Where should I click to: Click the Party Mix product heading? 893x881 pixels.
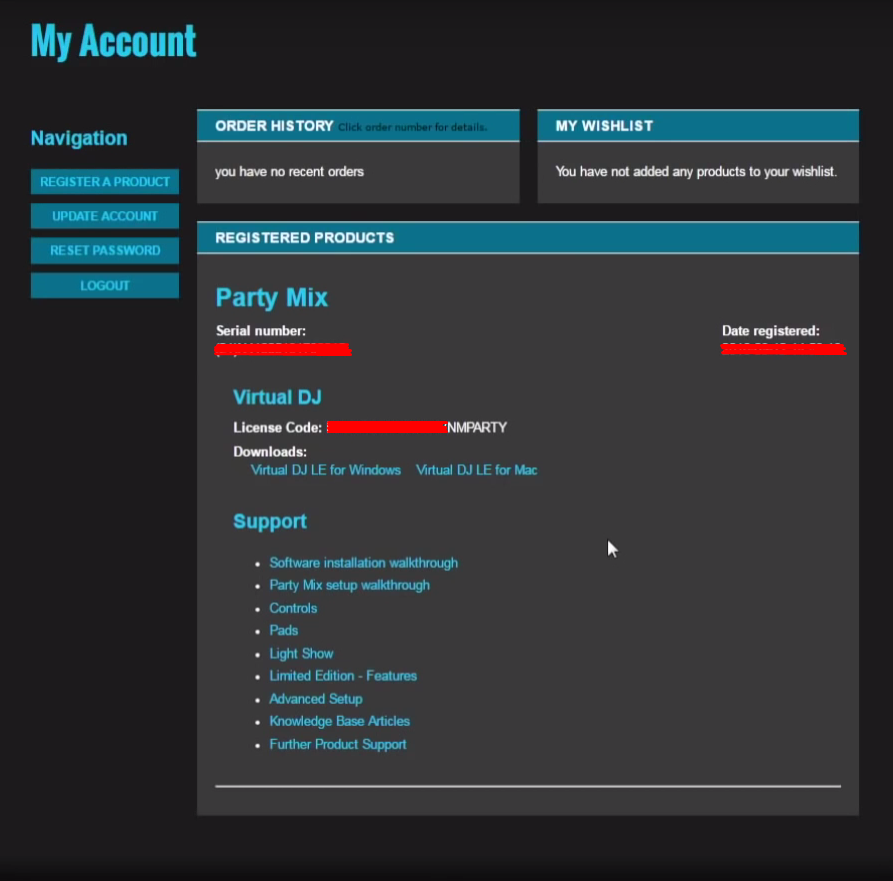[272, 298]
